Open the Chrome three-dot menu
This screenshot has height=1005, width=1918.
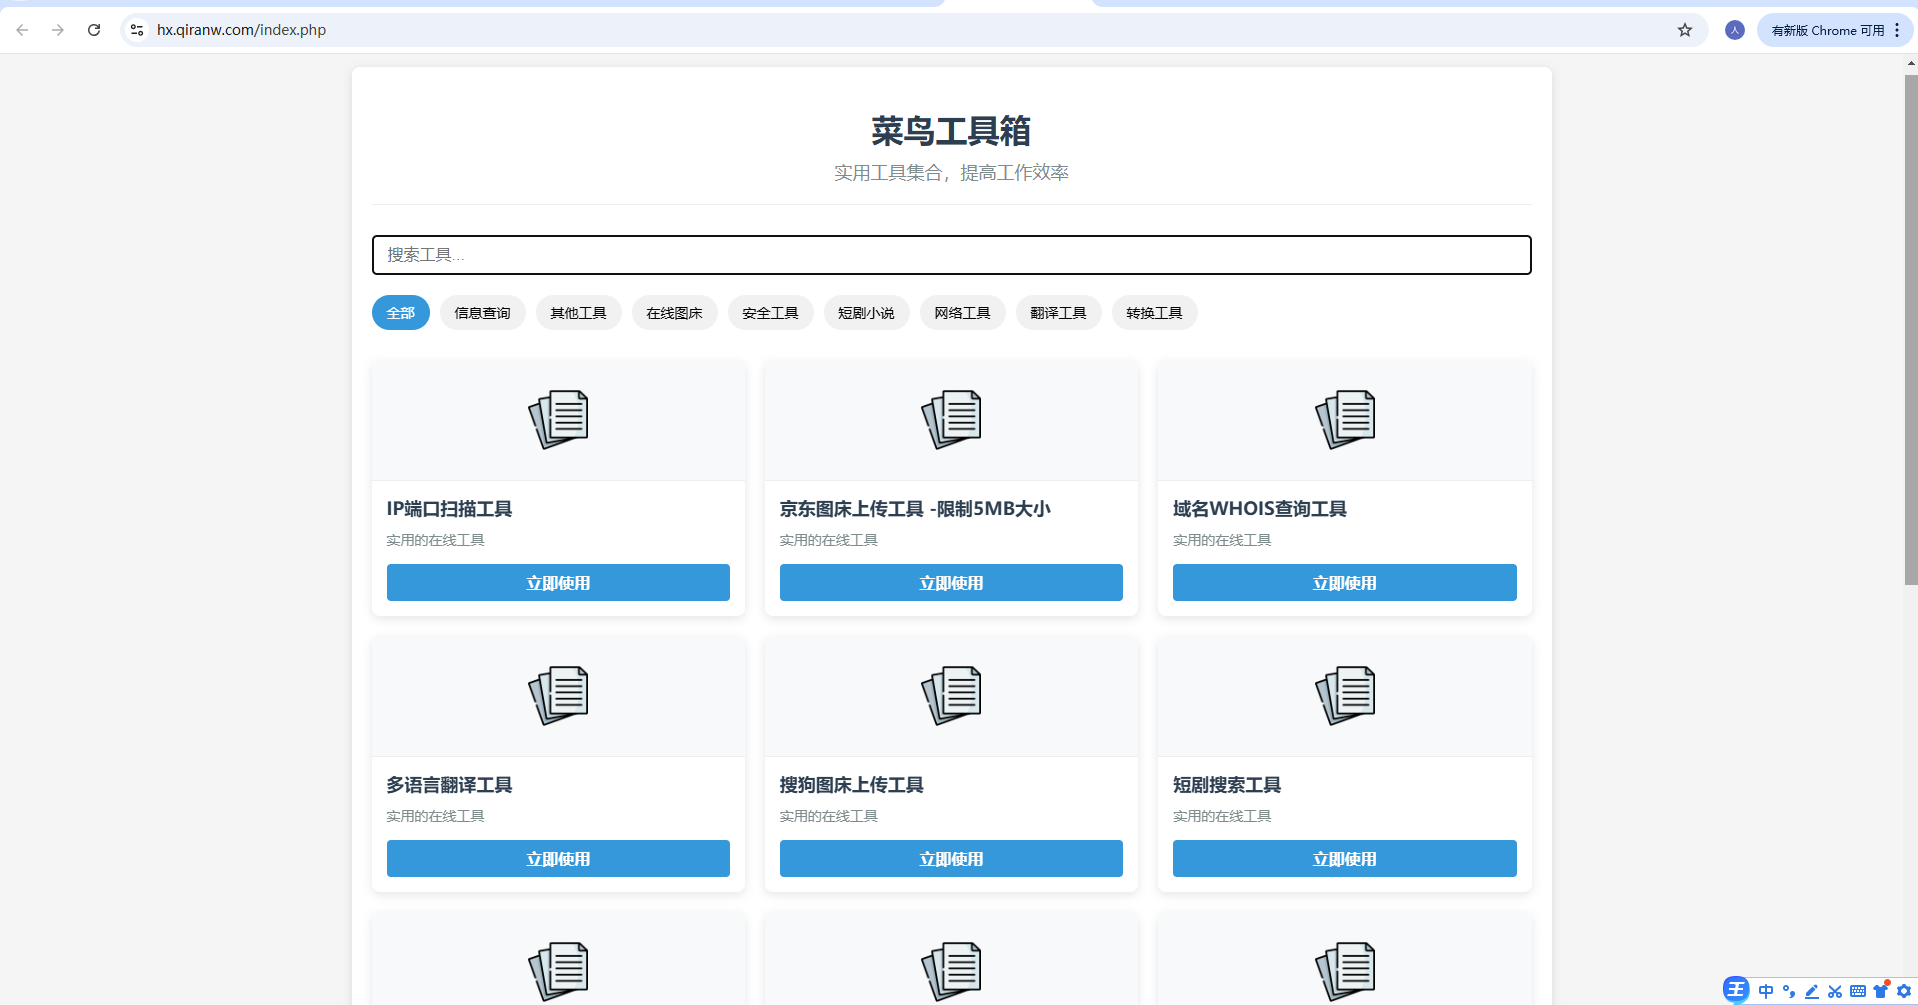[1898, 30]
